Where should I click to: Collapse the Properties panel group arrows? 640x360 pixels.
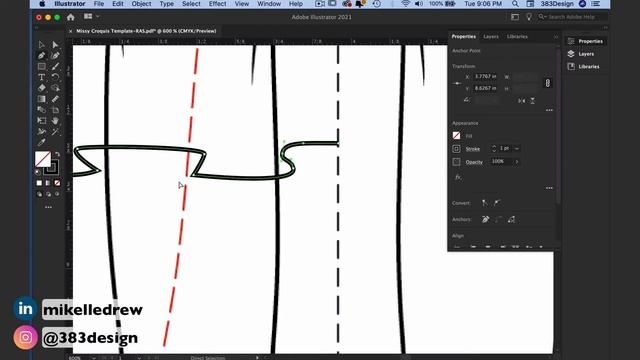point(556,37)
